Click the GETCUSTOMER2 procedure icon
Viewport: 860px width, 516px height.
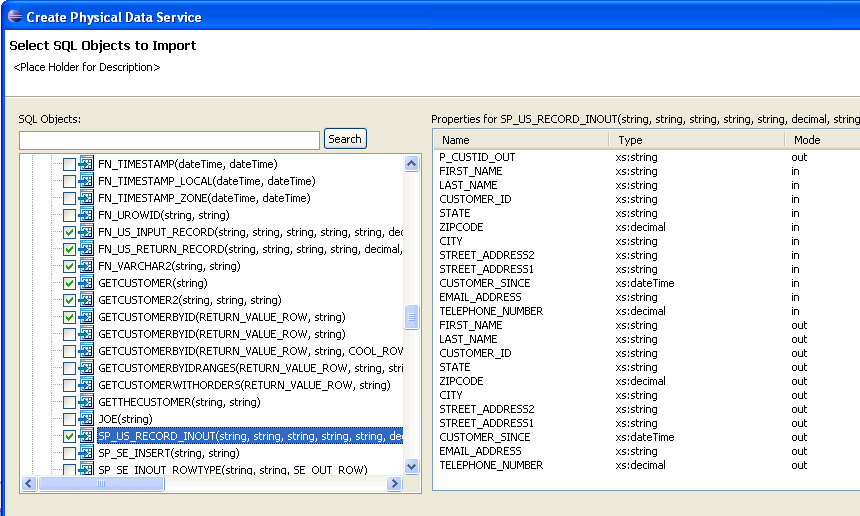86,300
